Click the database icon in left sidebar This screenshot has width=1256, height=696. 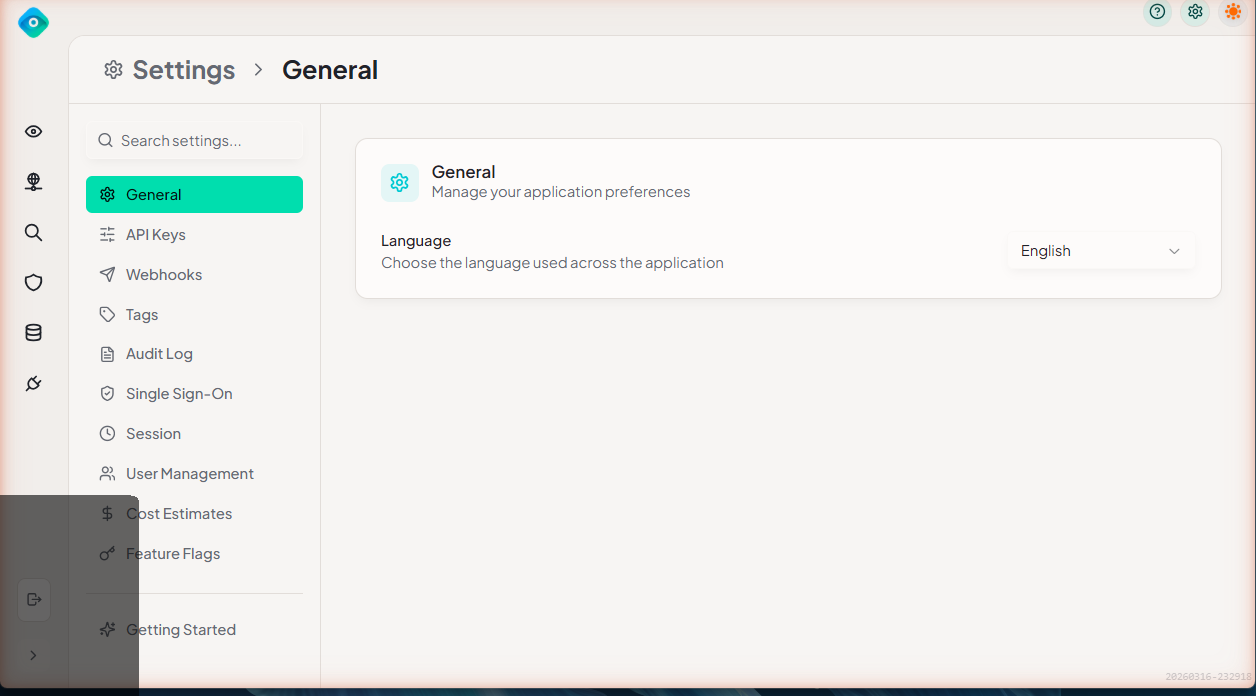[x=33, y=333]
